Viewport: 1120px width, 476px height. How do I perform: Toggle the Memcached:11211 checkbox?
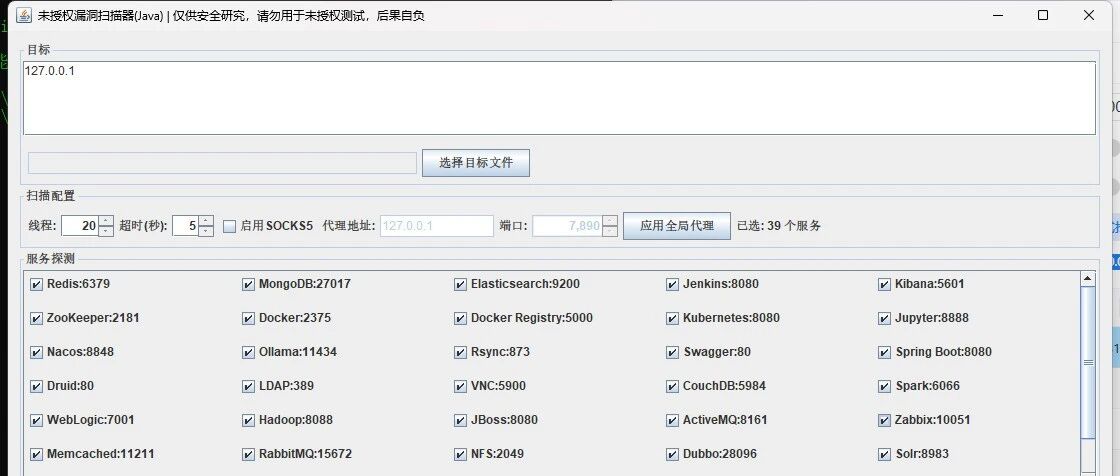[x=36, y=454]
